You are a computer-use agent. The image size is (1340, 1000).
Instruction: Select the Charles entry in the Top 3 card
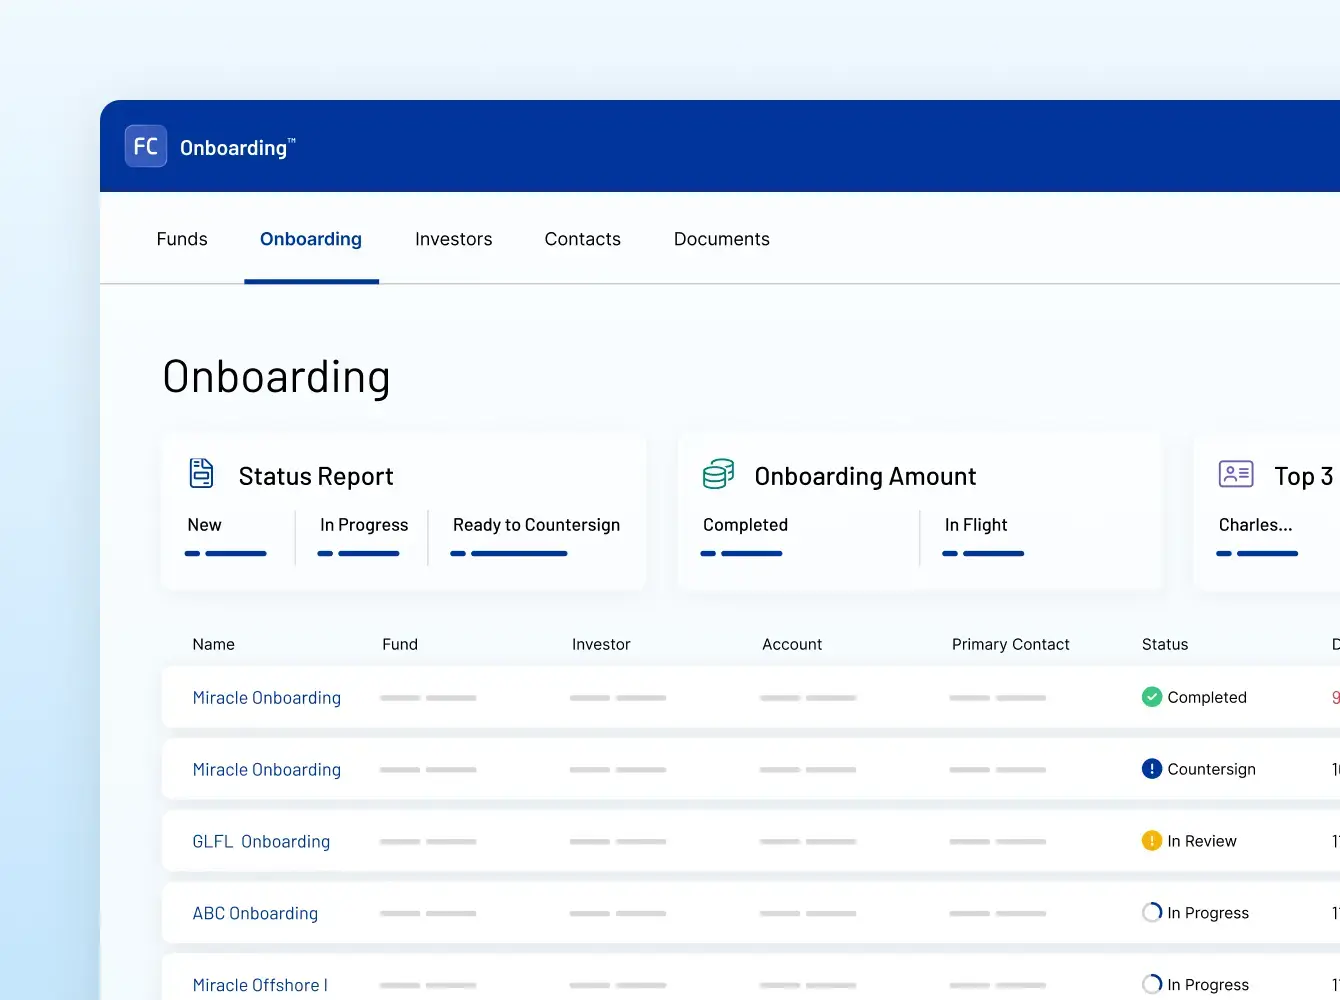click(1255, 525)
